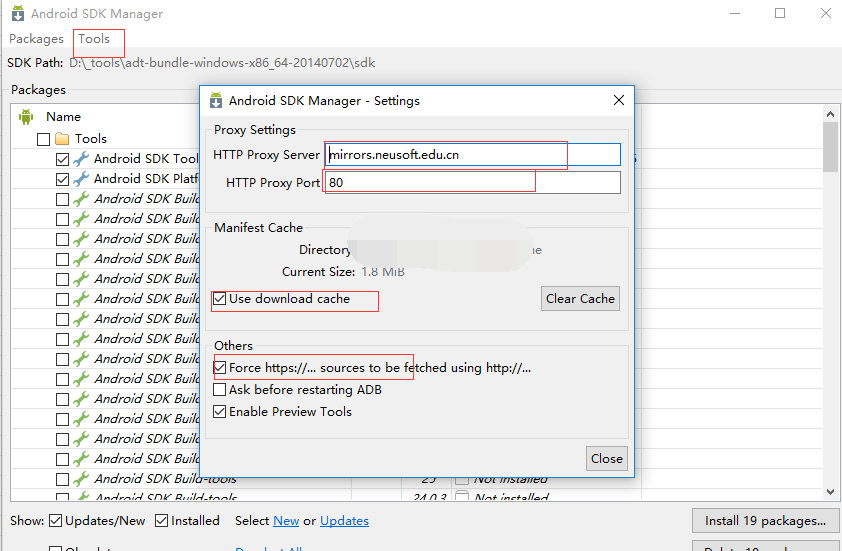Click the Android SDK Manager title bar icon
Image resolution: width=842 pixels, height=551 pixels.
click(18, 13)
